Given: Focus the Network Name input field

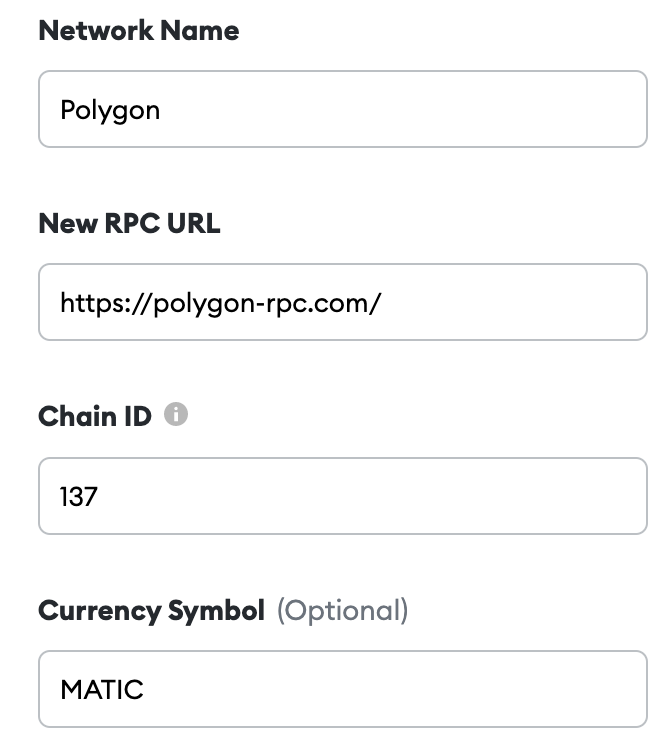Looking at the screenshot, I should tap(342, 109).
